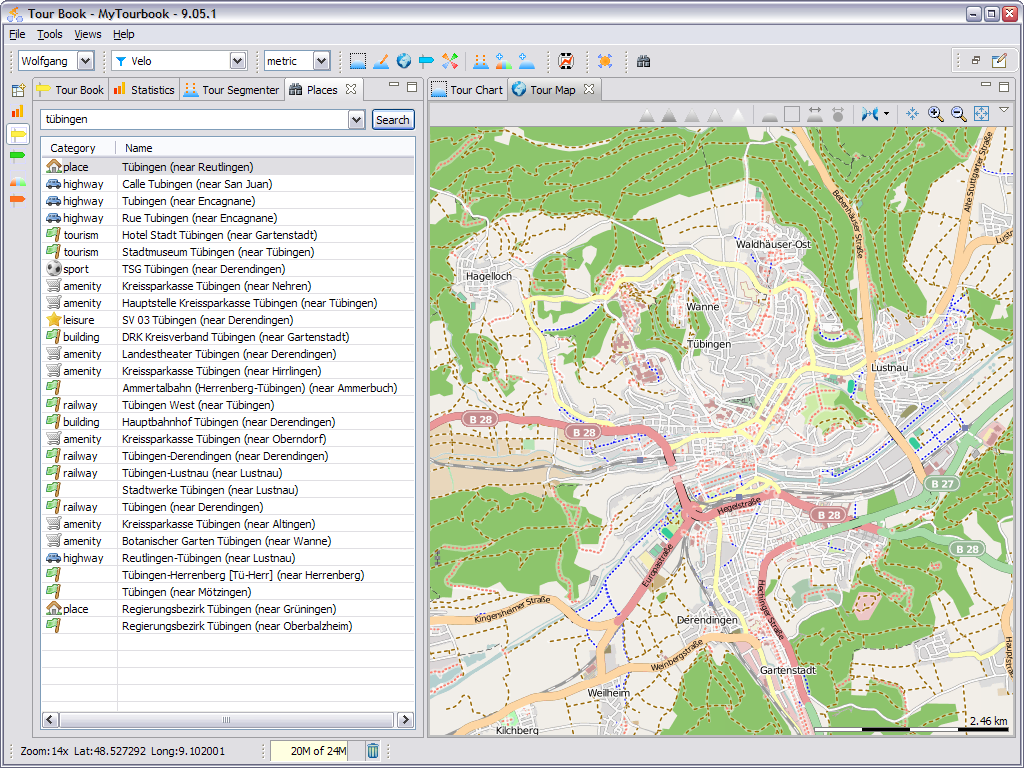The height and width of the screenshot is (768, 1024).
Task: Click the restore window icon near perspective switcher
Action: (976, 60)
